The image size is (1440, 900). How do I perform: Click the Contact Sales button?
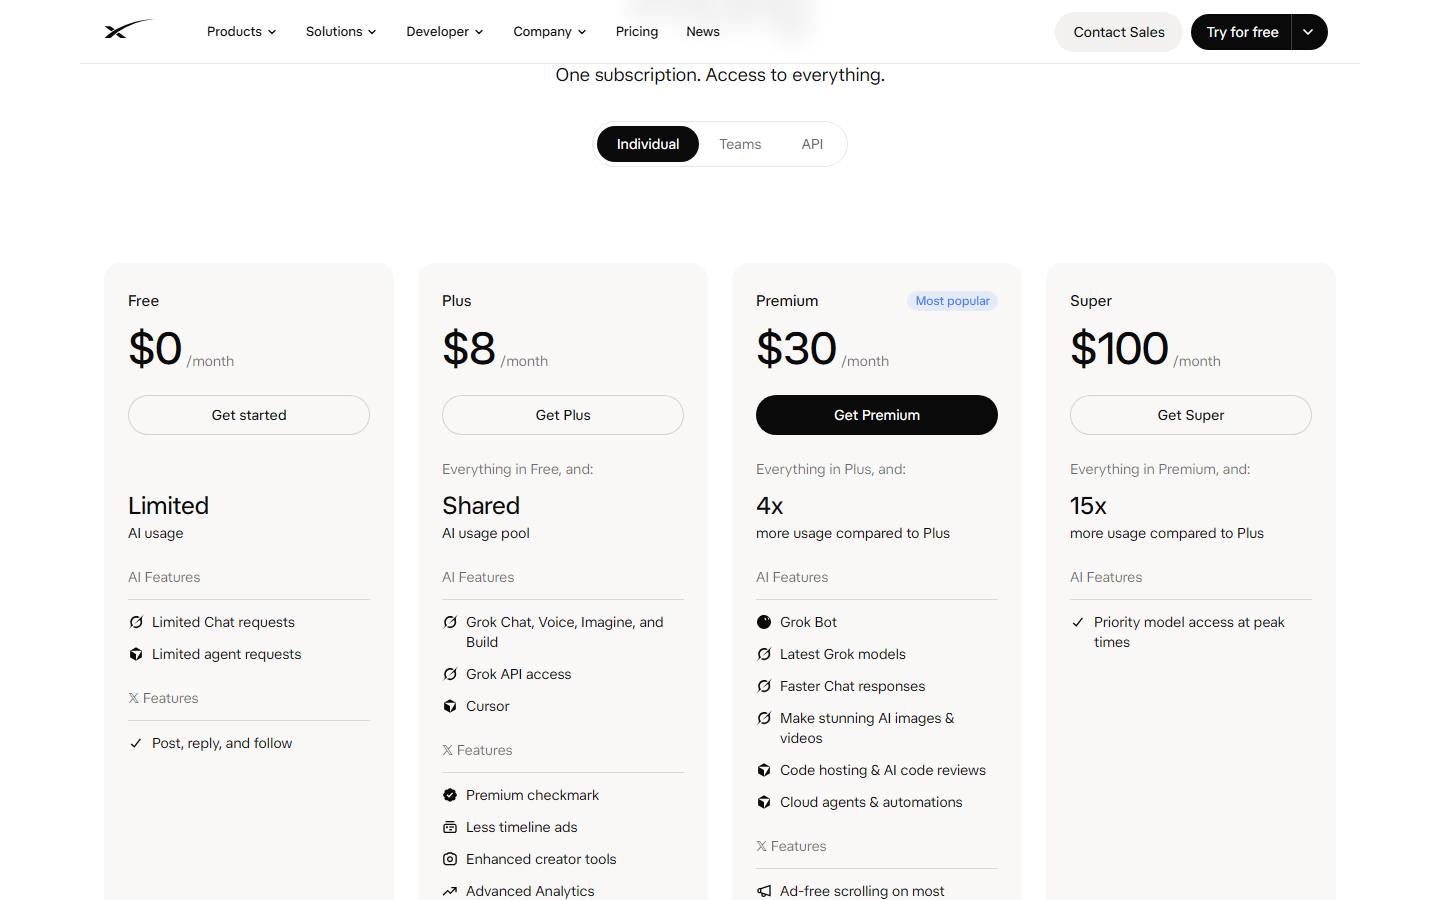[x=1119, y=32]
